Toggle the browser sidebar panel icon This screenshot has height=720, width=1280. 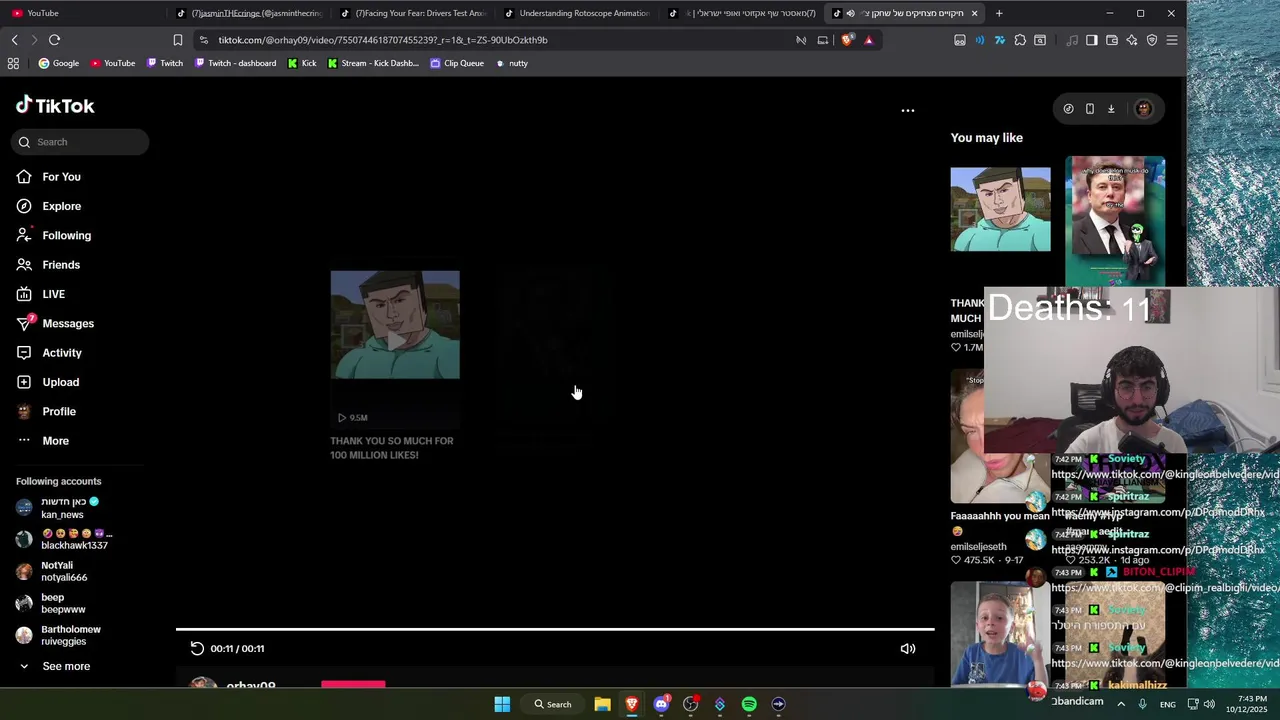(x=1091, y=40)
